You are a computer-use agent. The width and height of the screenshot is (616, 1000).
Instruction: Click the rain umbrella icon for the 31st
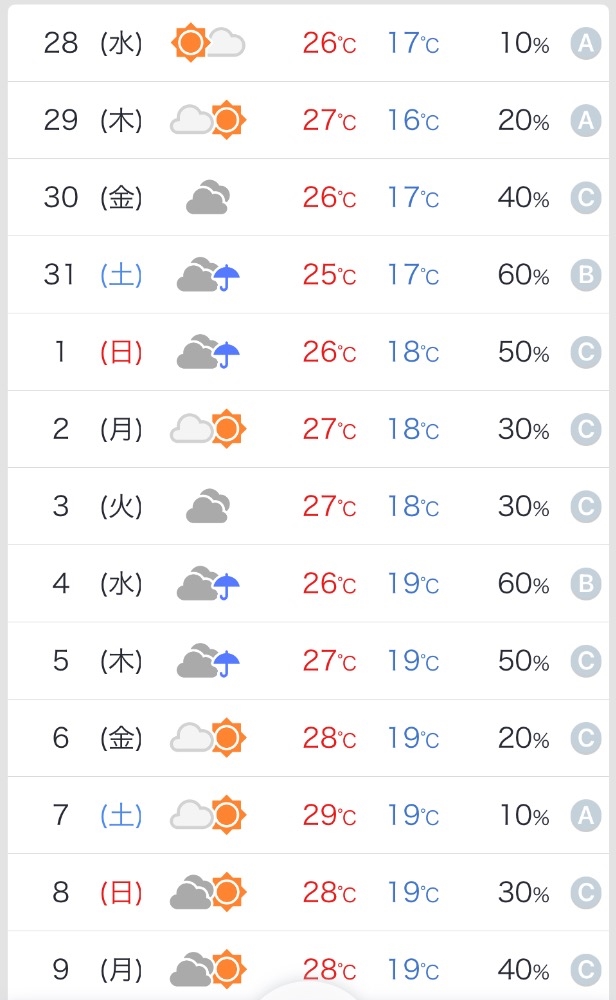tap(226, 278)
